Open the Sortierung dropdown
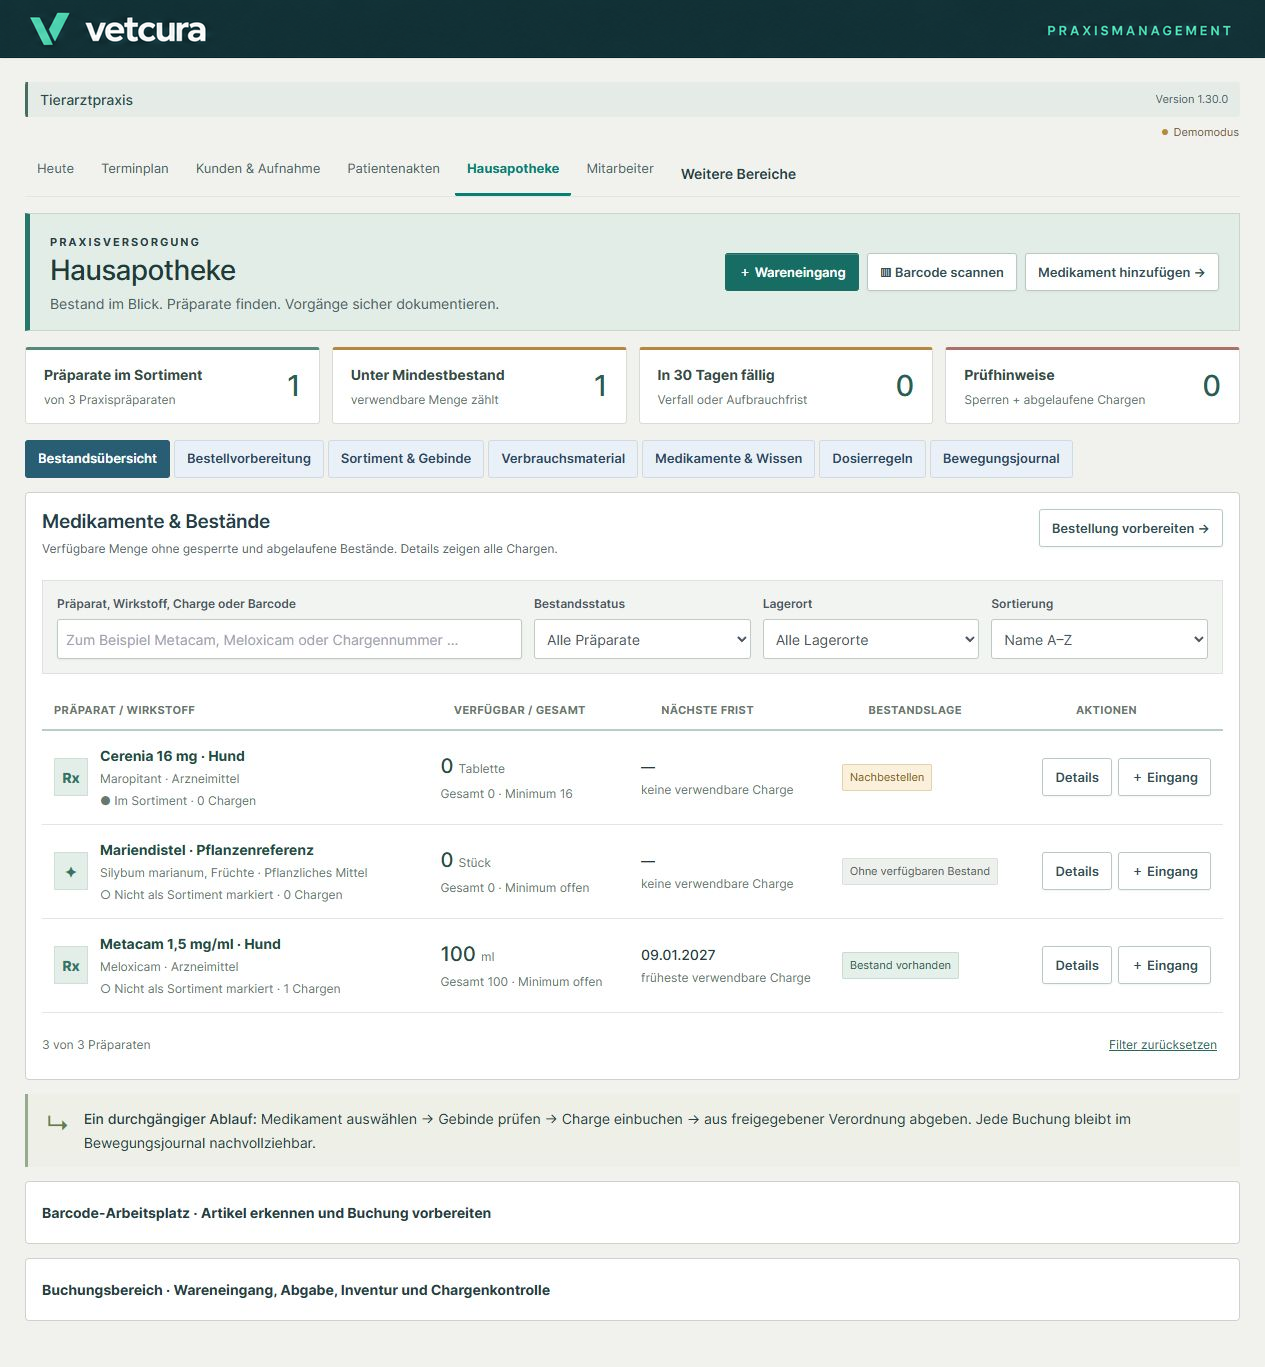Image resolution: width=1265 pixels, height=1367 pixels. (x=1099, y=639)
